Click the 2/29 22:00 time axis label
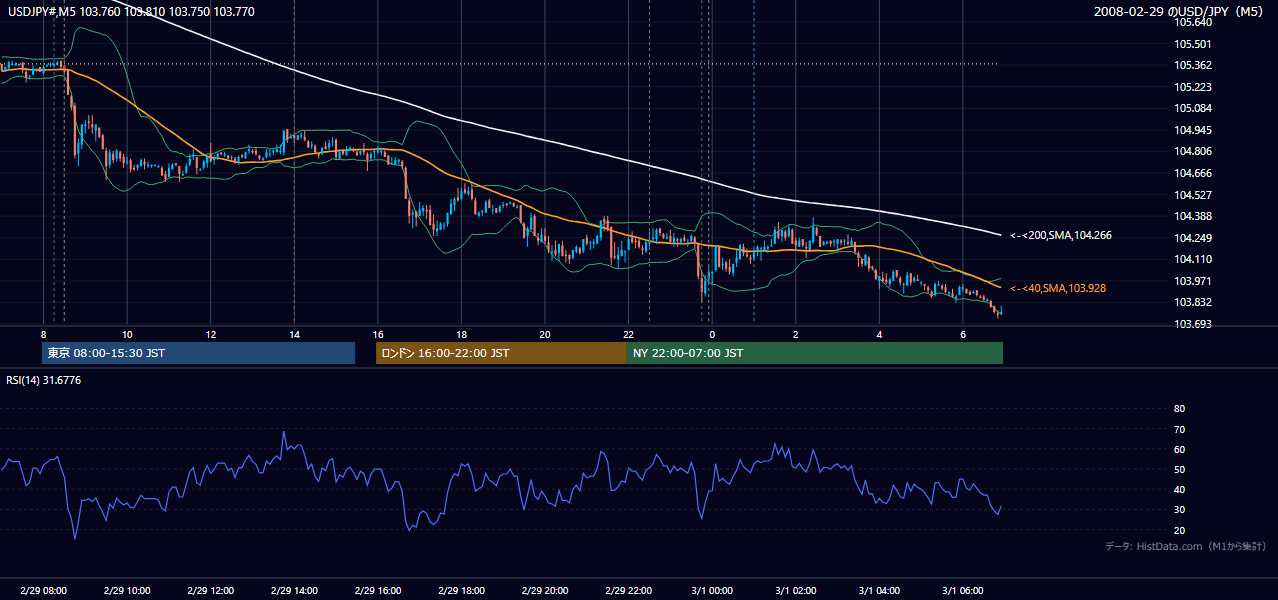Viewport: 1278px width, 600px height. point(628,591)
